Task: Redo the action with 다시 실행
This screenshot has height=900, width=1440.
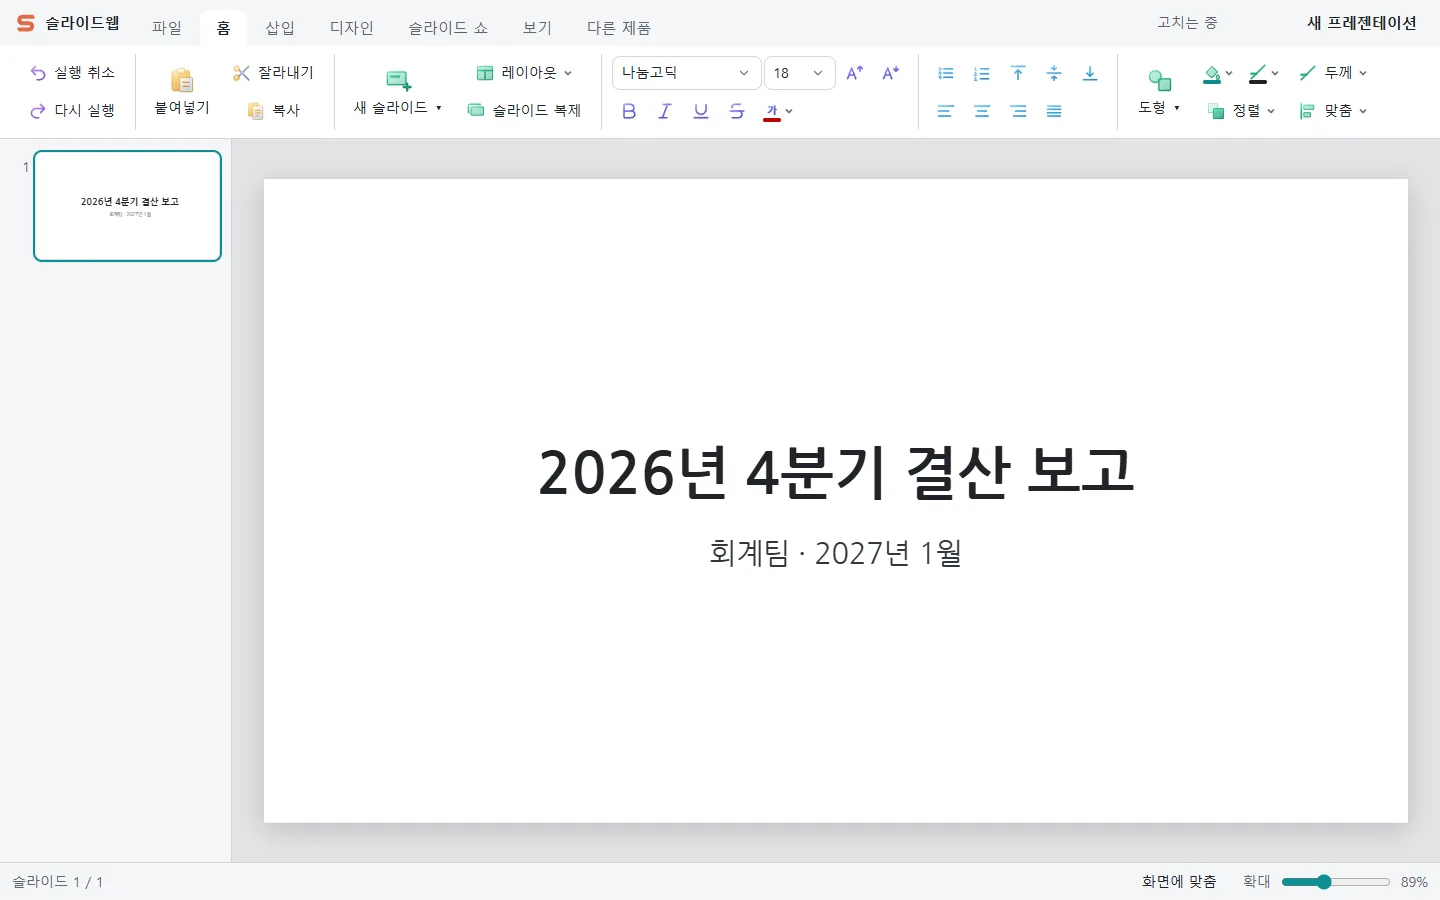Action: (73, 111)
